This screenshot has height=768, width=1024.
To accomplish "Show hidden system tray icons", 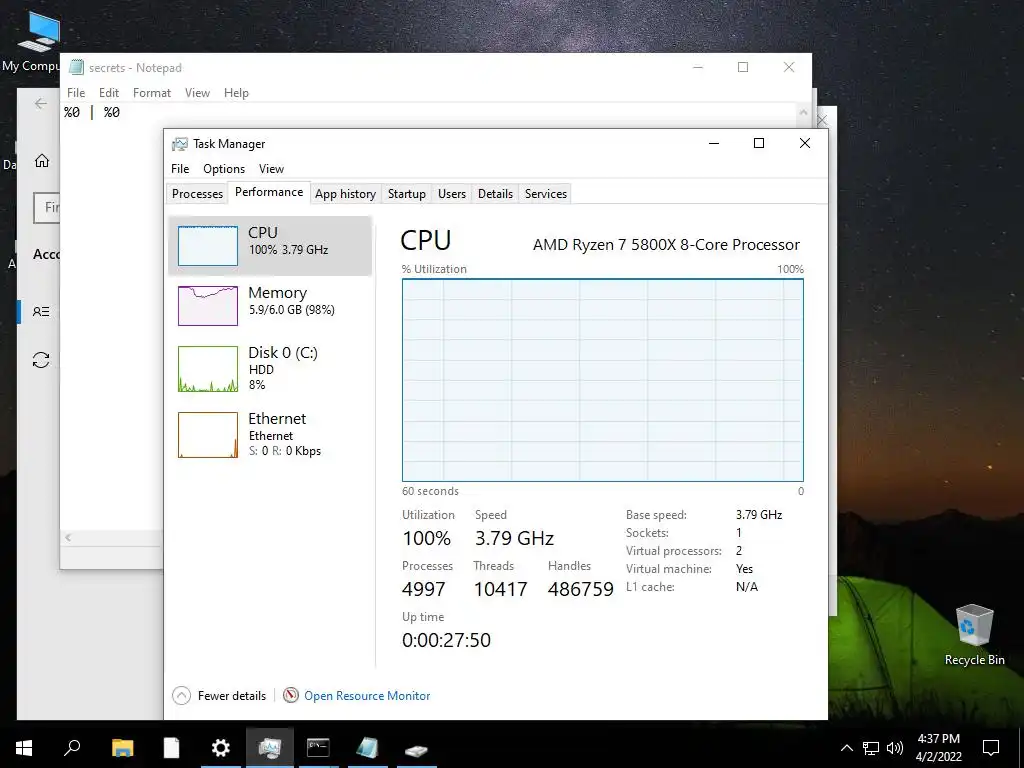I will [x=846, y=748].
